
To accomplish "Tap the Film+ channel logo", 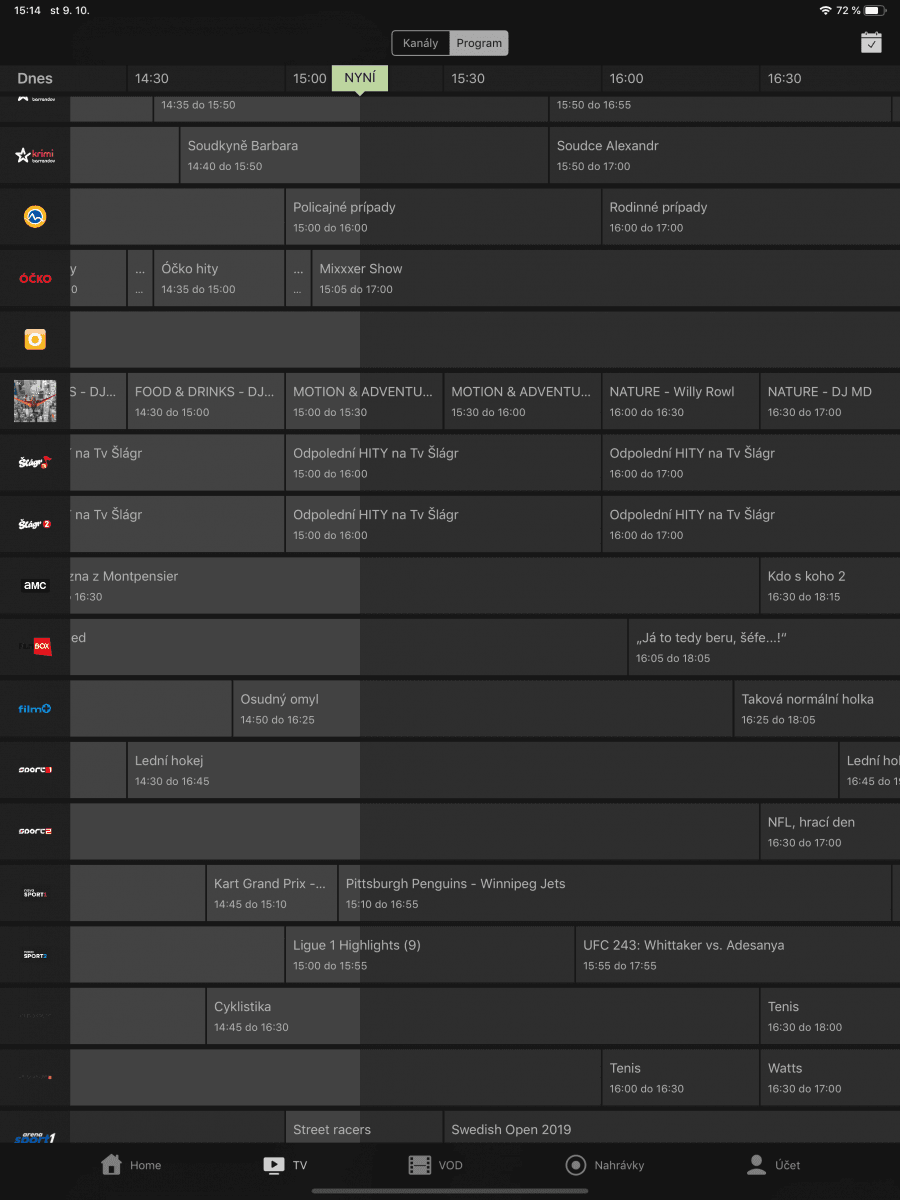I will (35, 709).
